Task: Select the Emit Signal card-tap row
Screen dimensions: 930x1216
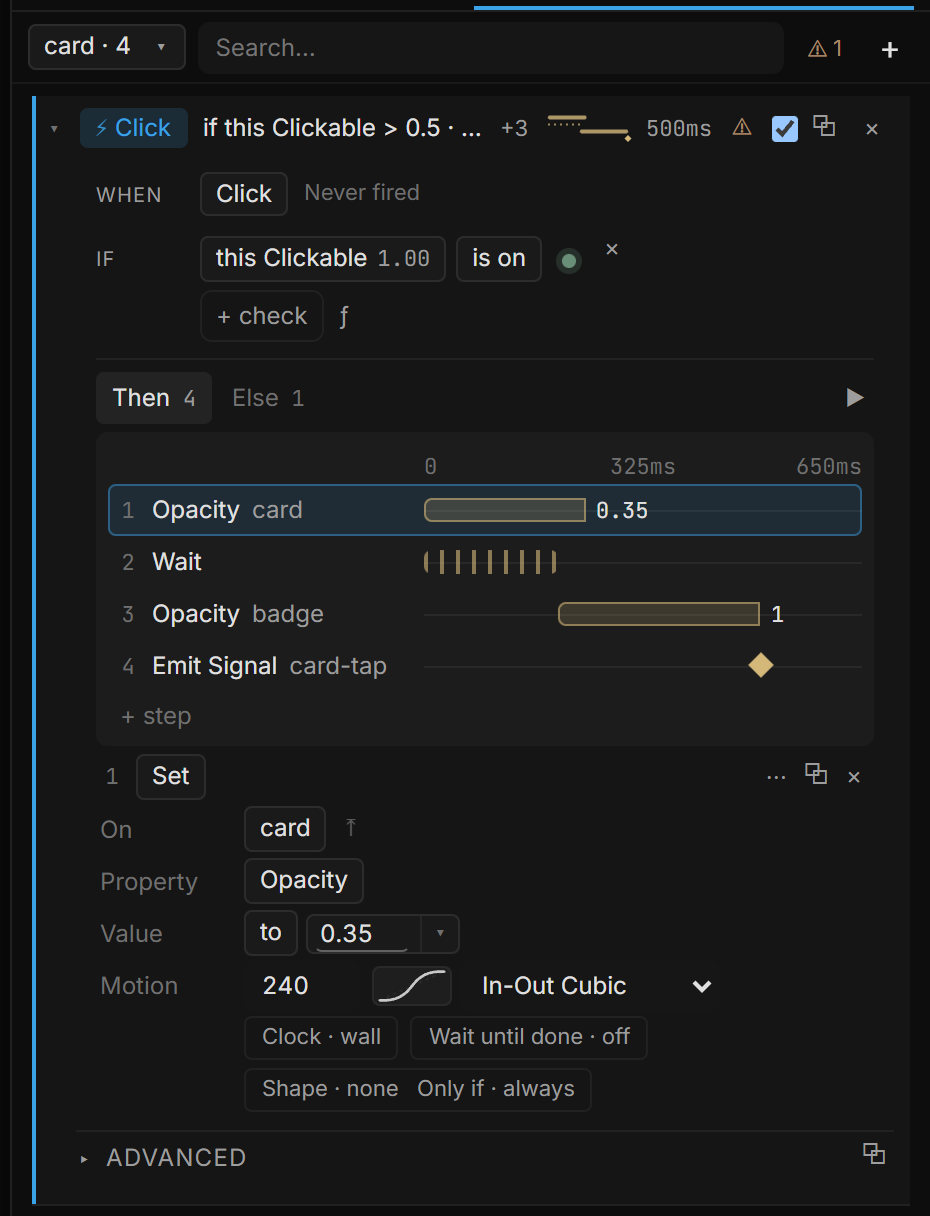Action: point(485,666)
